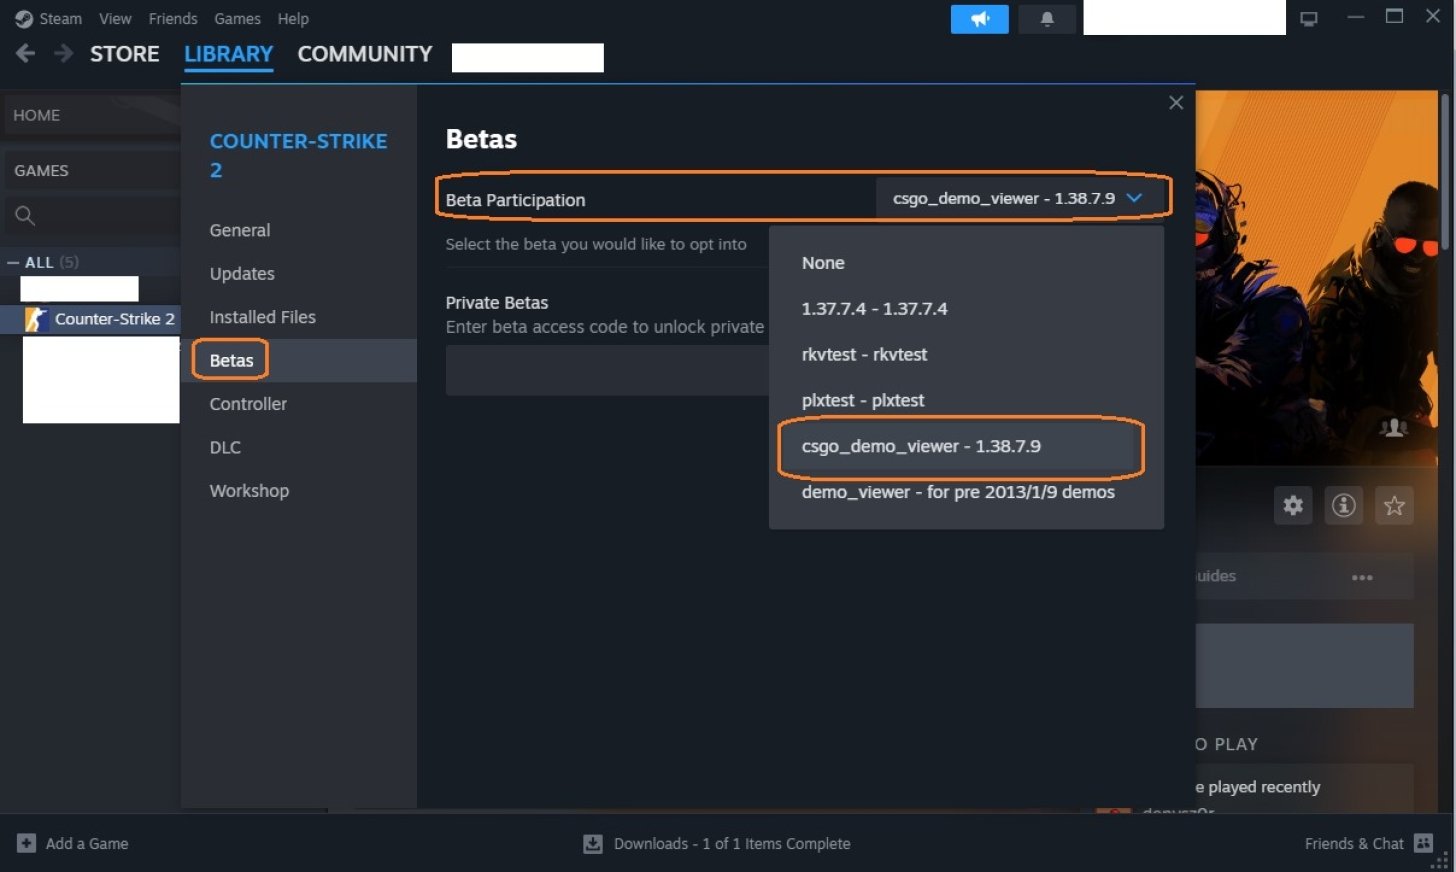Screen dimensions: 1456x872
Task: Click the beta access code input field
Action: [600, 370]
